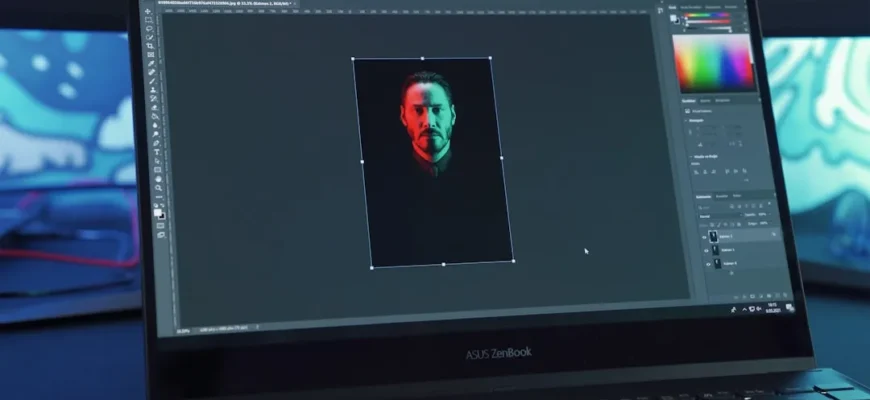The width and height of the screenshot is (870, 400).
Task: Open the Normal blend mode dropdown
Action: (x=721, y=216)
